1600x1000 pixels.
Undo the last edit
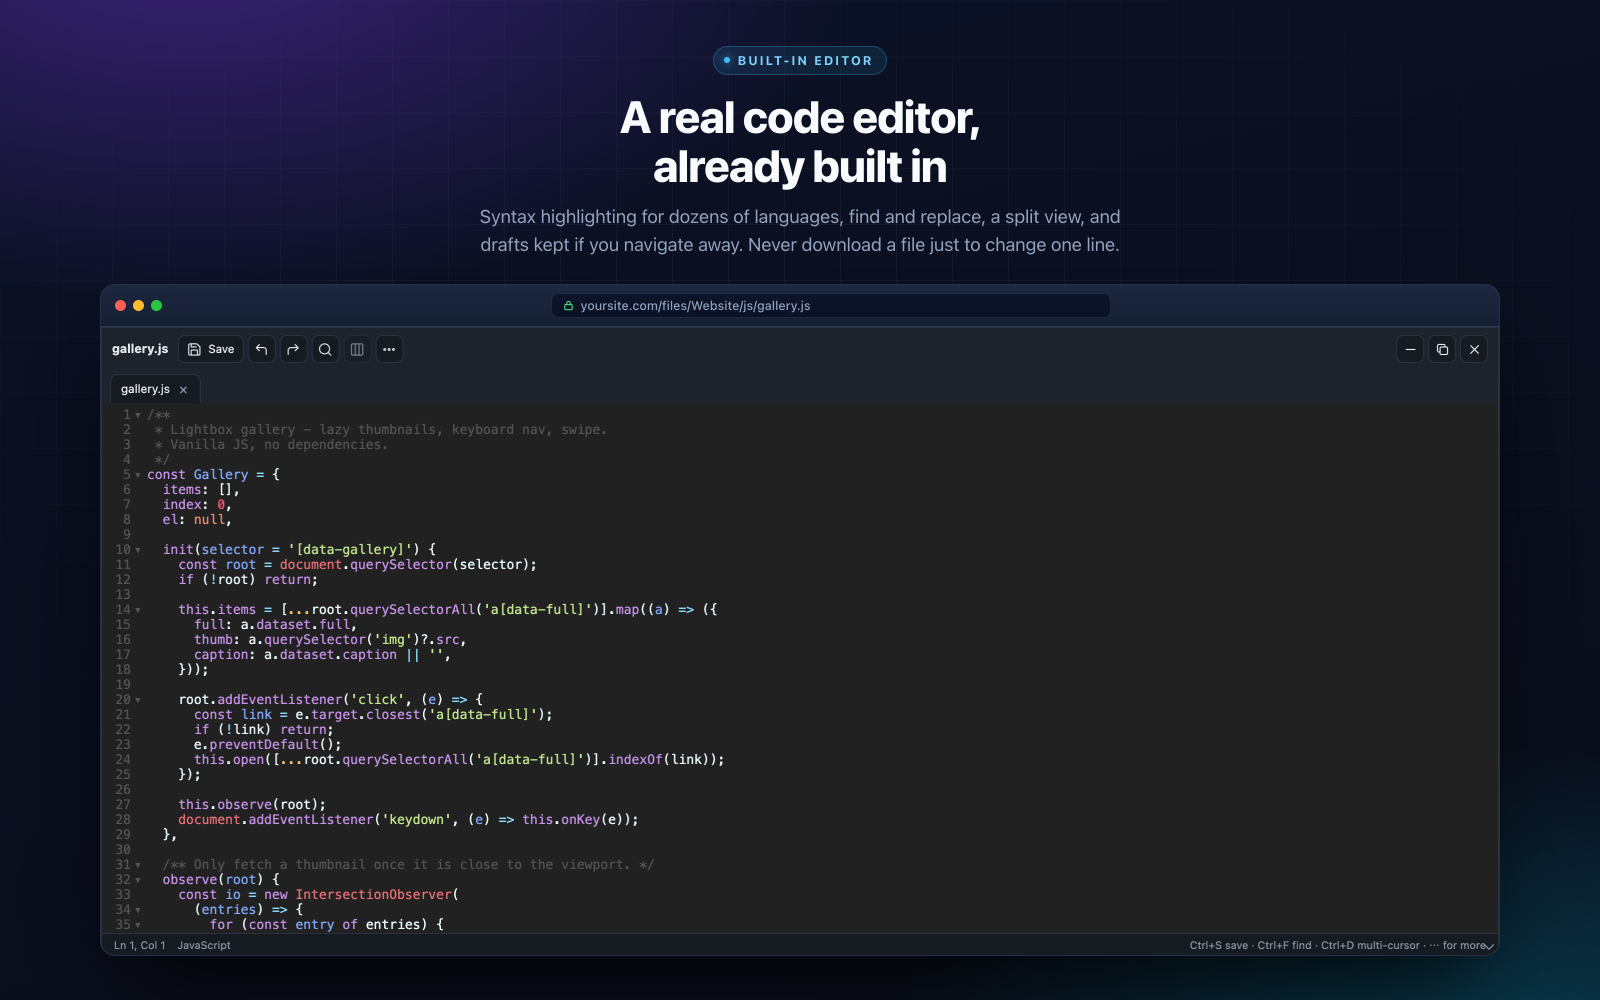click(x=261, y=349)
